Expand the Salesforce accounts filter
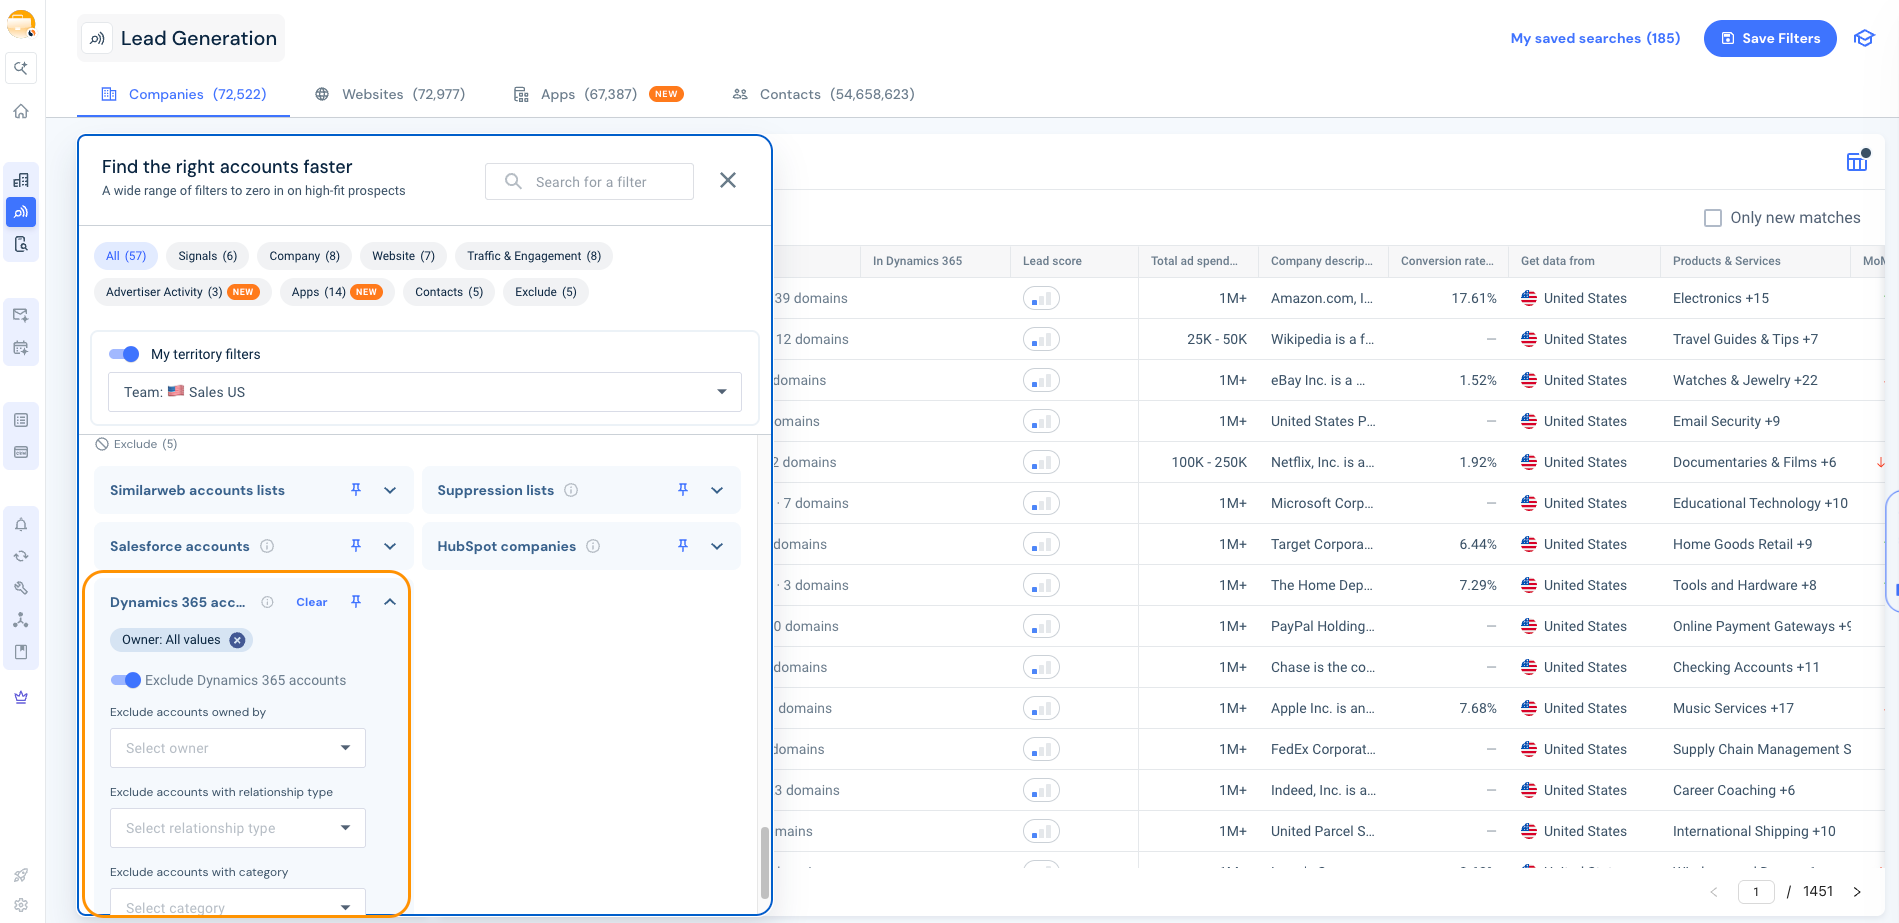The image size is (1899, 923). point(390,546)
